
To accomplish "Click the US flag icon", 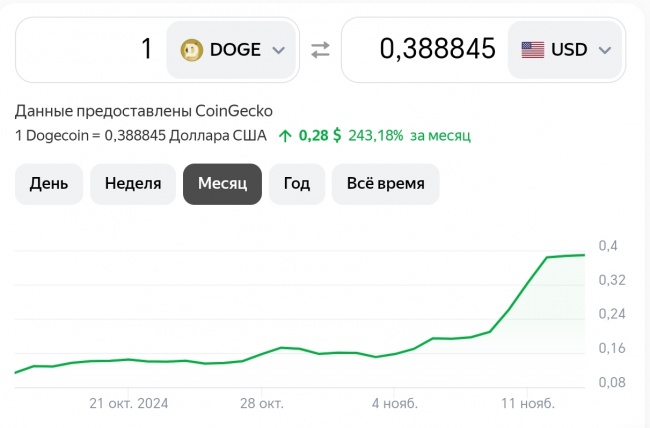I will click(533, 50).
